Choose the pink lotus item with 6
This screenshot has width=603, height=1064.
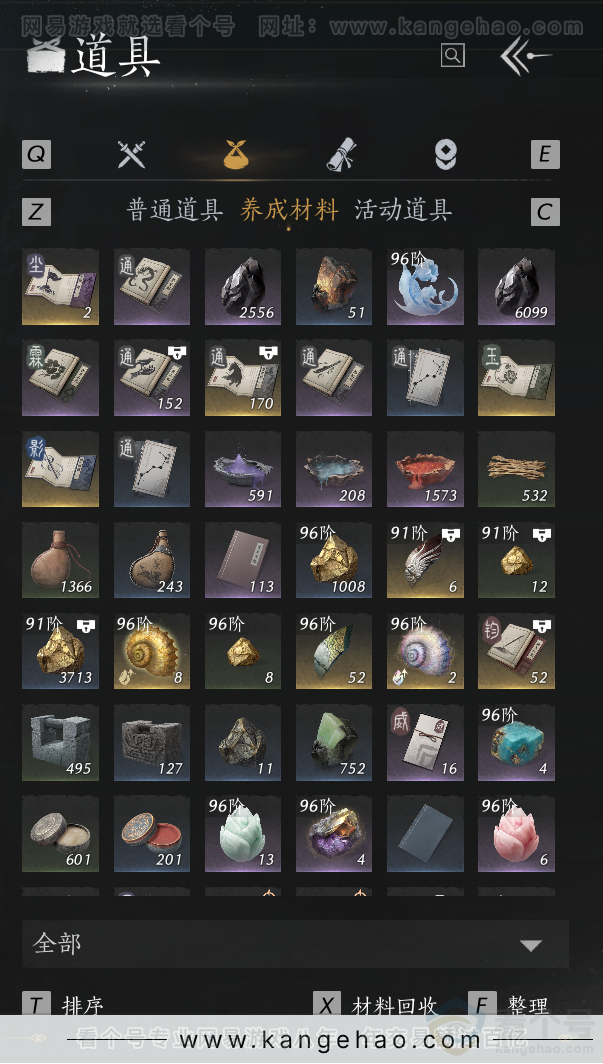pyautogui.click(x=516, y=834)
